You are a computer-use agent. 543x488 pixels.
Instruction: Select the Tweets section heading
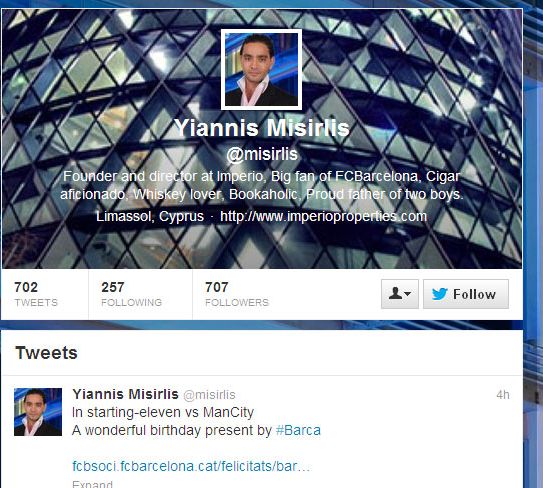46,353
